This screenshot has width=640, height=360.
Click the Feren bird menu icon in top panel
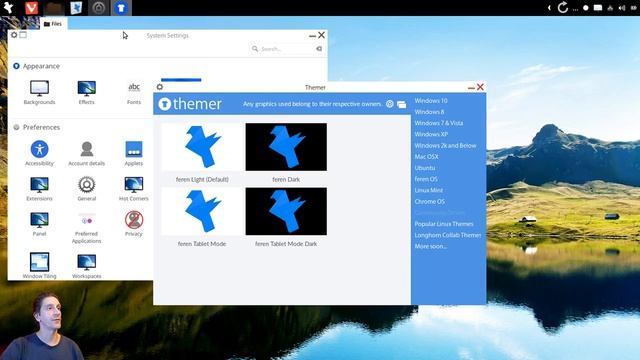pyautogui.click(x=8, y=8)
